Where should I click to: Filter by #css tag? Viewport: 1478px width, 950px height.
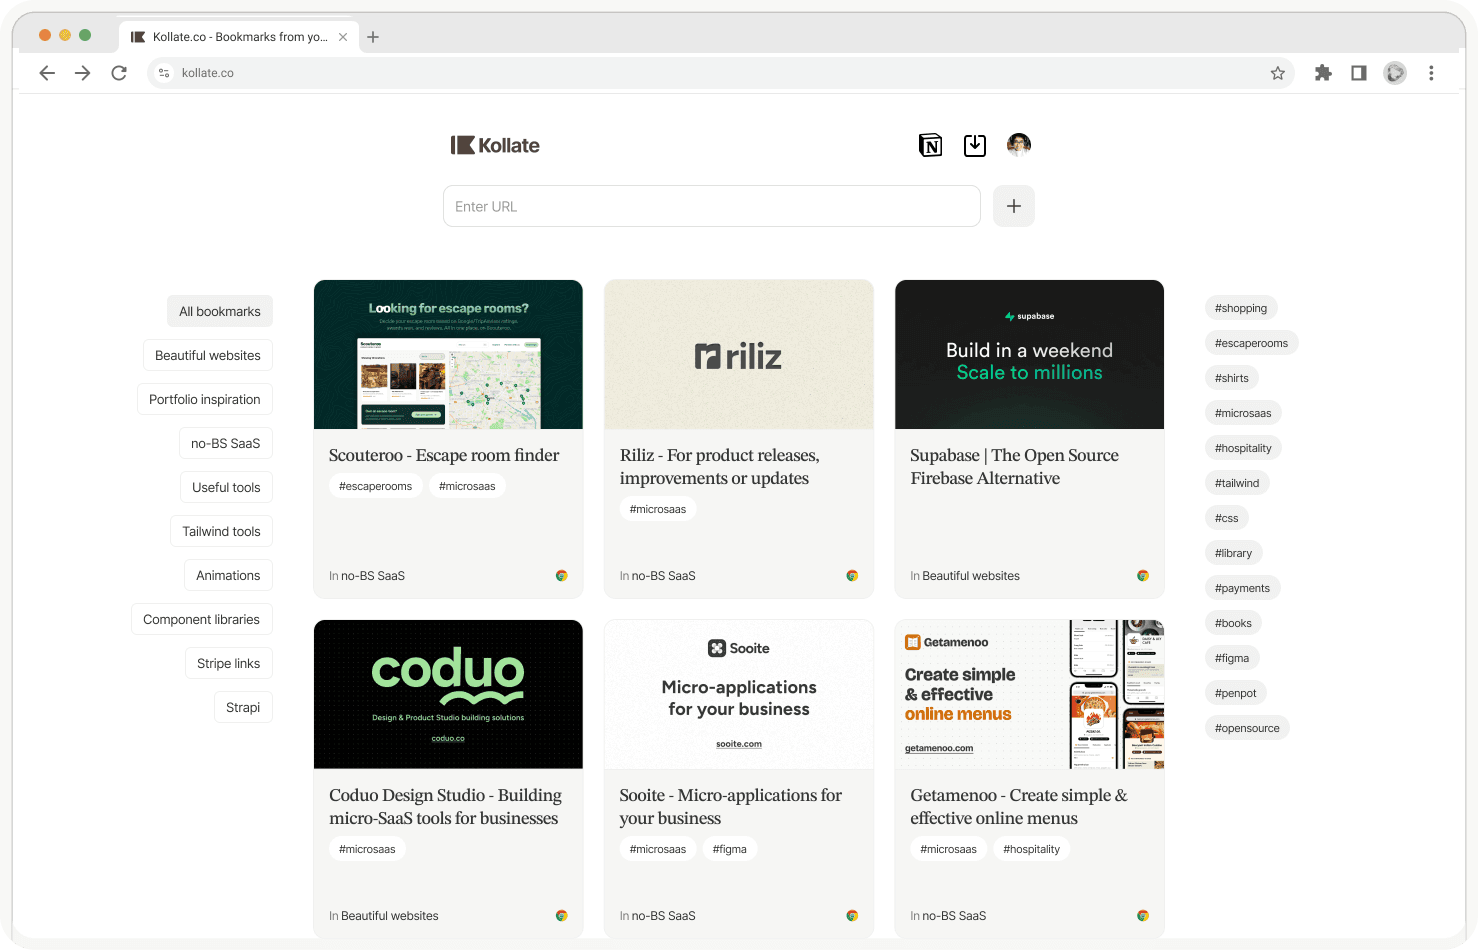[1227, 518]
